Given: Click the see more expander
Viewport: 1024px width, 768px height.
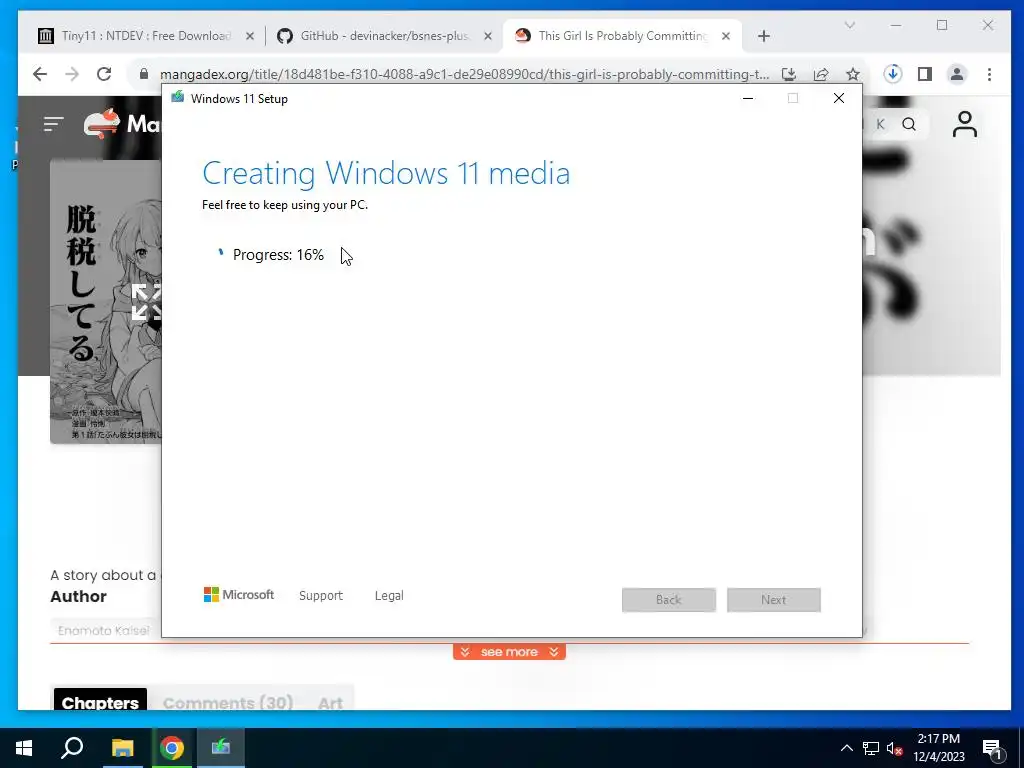Looking at the screenshot, I should tap(509, 652).
